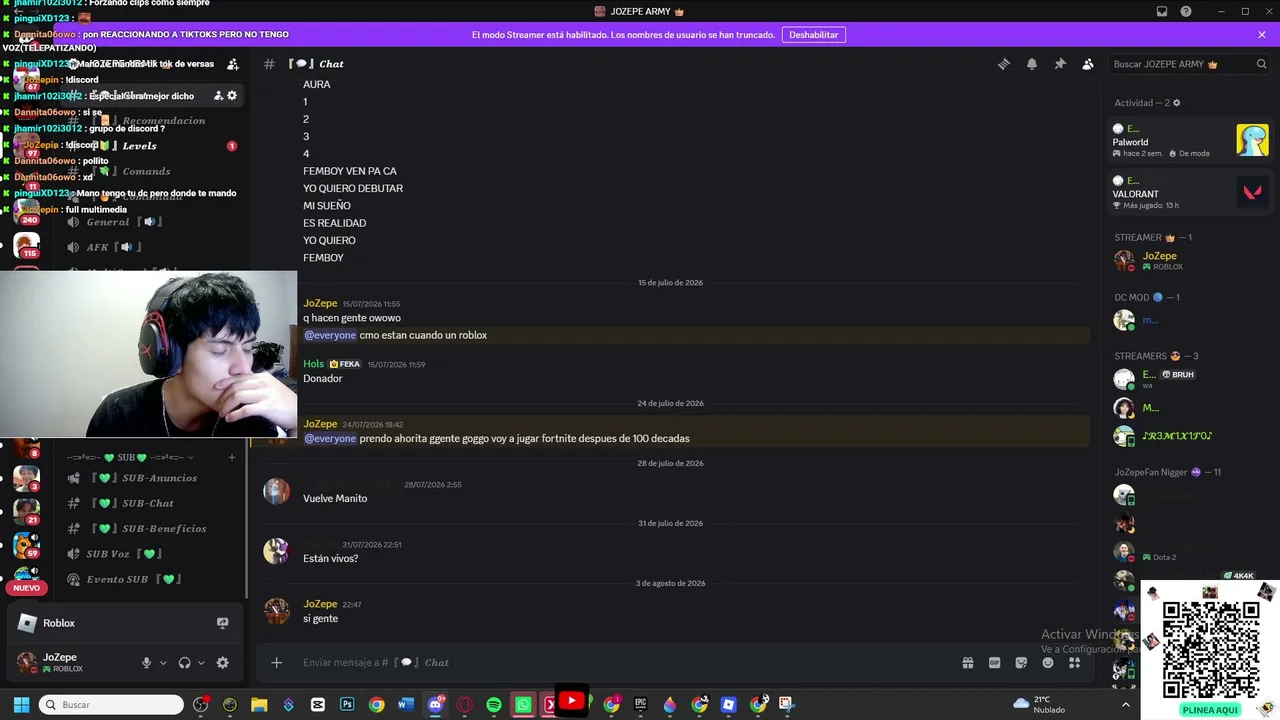Expand the headphones output options arrow

click(201, 663)
